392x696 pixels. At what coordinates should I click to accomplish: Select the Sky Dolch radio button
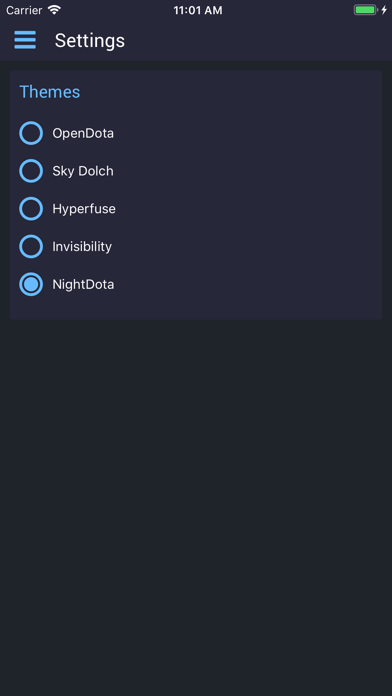[31, 171]
